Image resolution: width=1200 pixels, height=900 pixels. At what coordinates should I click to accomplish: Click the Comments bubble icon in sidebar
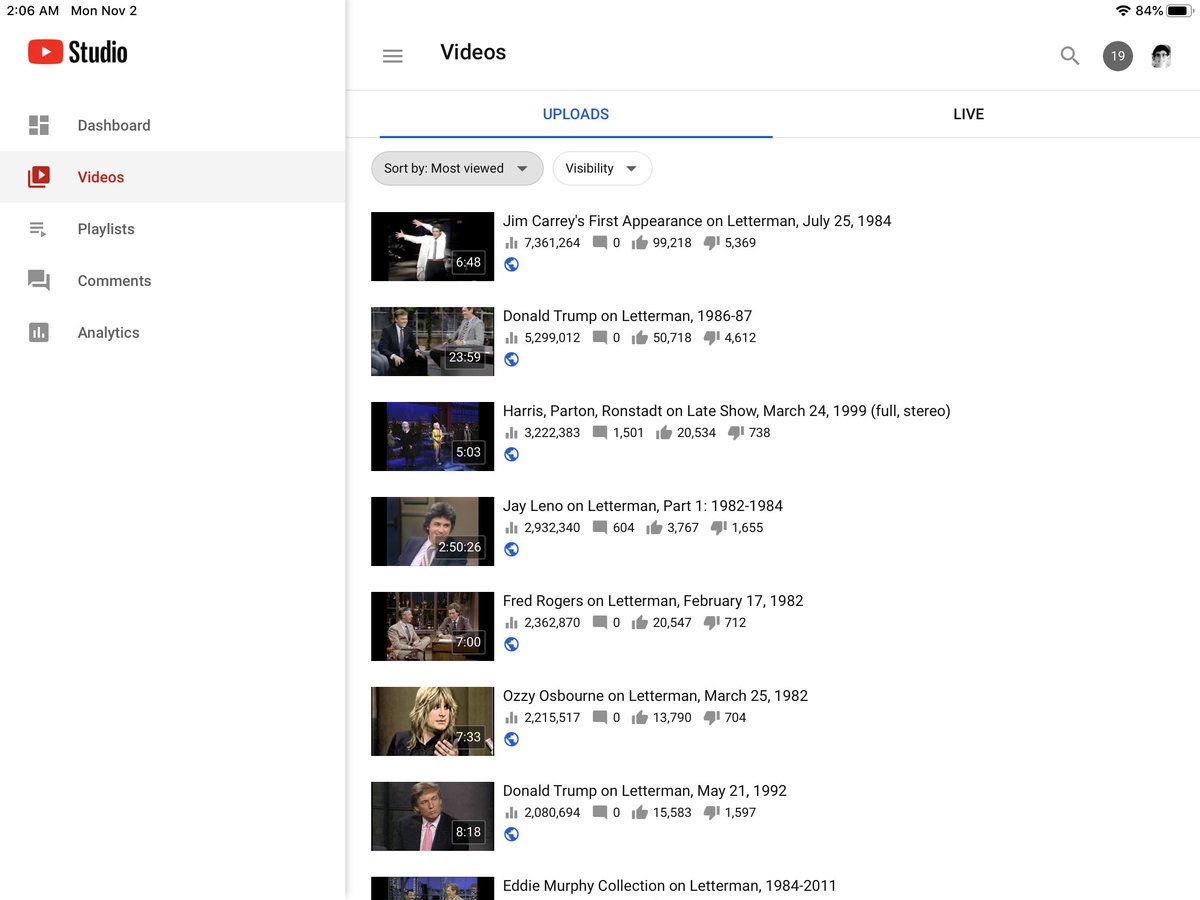pyautogui.click(x=39, y=281)
